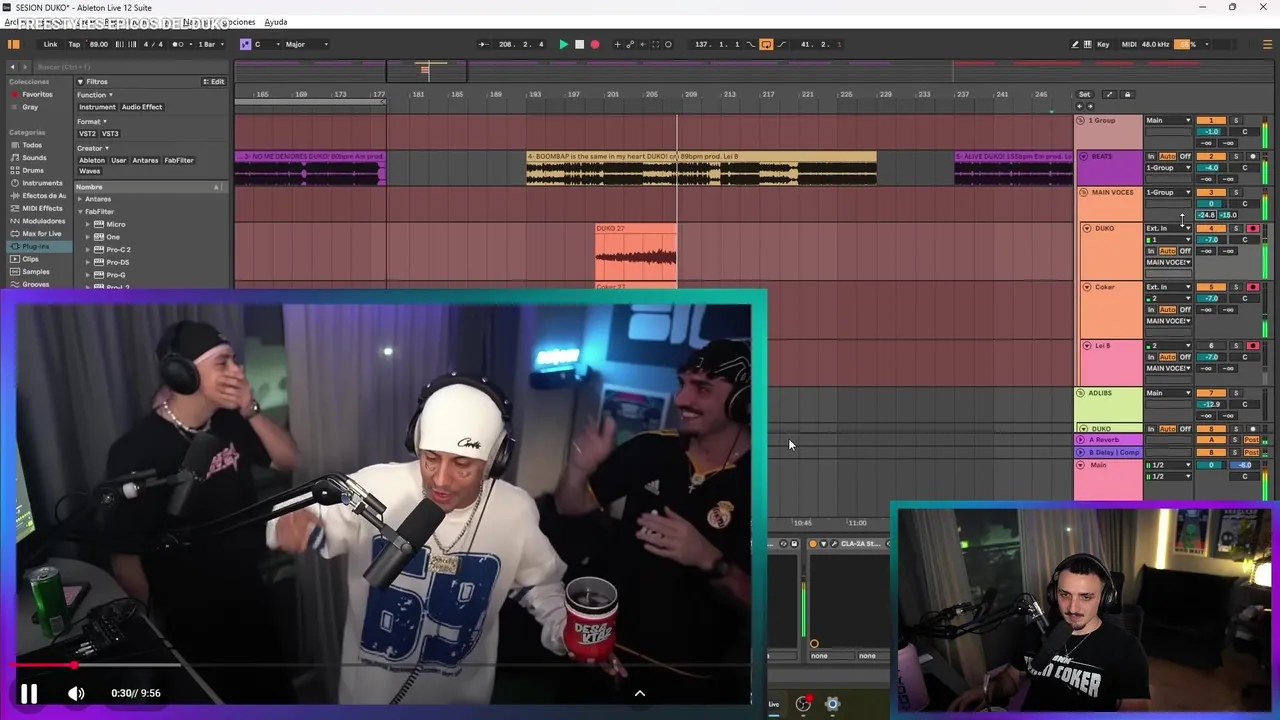1280x720 pixels.
Task: Collapse the Filtros section triangle
Action: [x=80, y=82]
